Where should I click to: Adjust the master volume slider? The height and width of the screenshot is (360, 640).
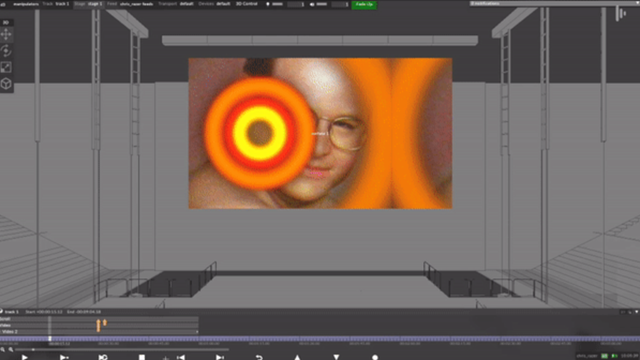click(x=322, y=4)
